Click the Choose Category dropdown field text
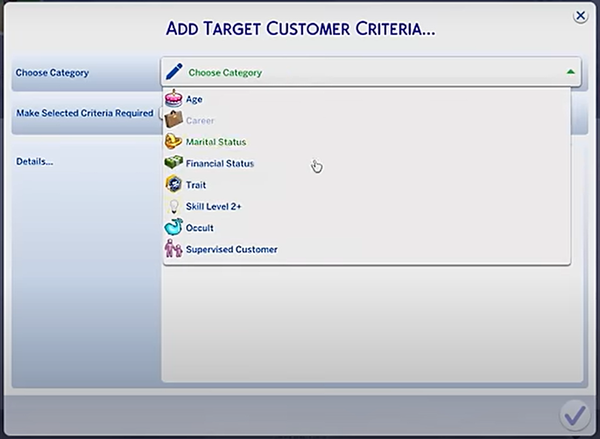600x439 pixels. click(x=225, y=73)
